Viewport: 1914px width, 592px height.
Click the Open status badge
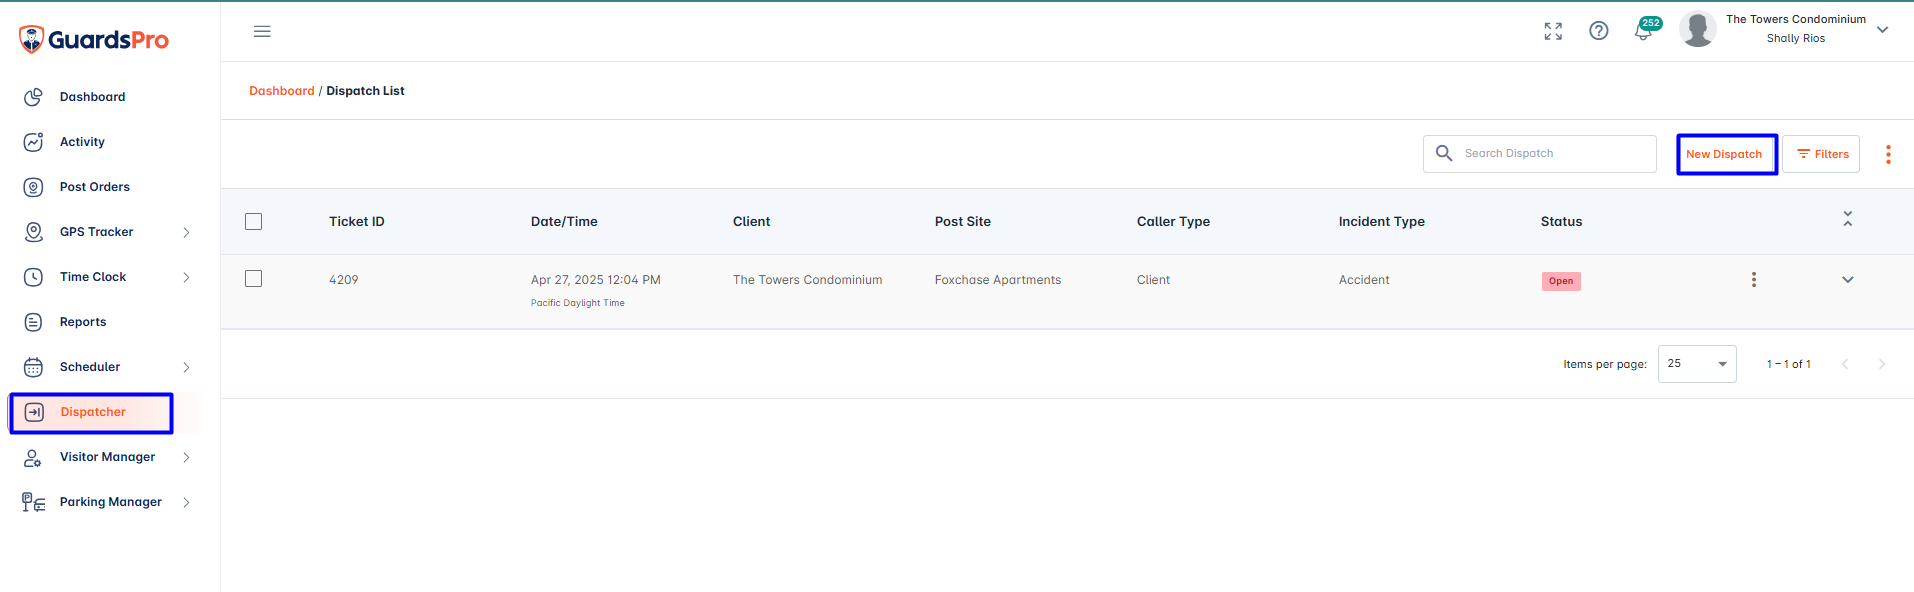[1561, 281]
